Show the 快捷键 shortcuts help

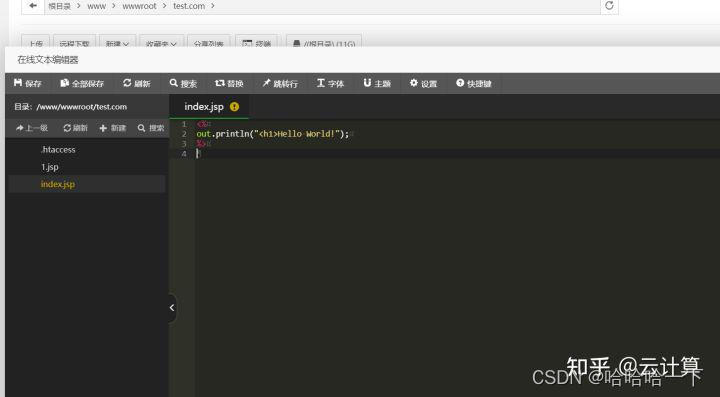(473, 83)
